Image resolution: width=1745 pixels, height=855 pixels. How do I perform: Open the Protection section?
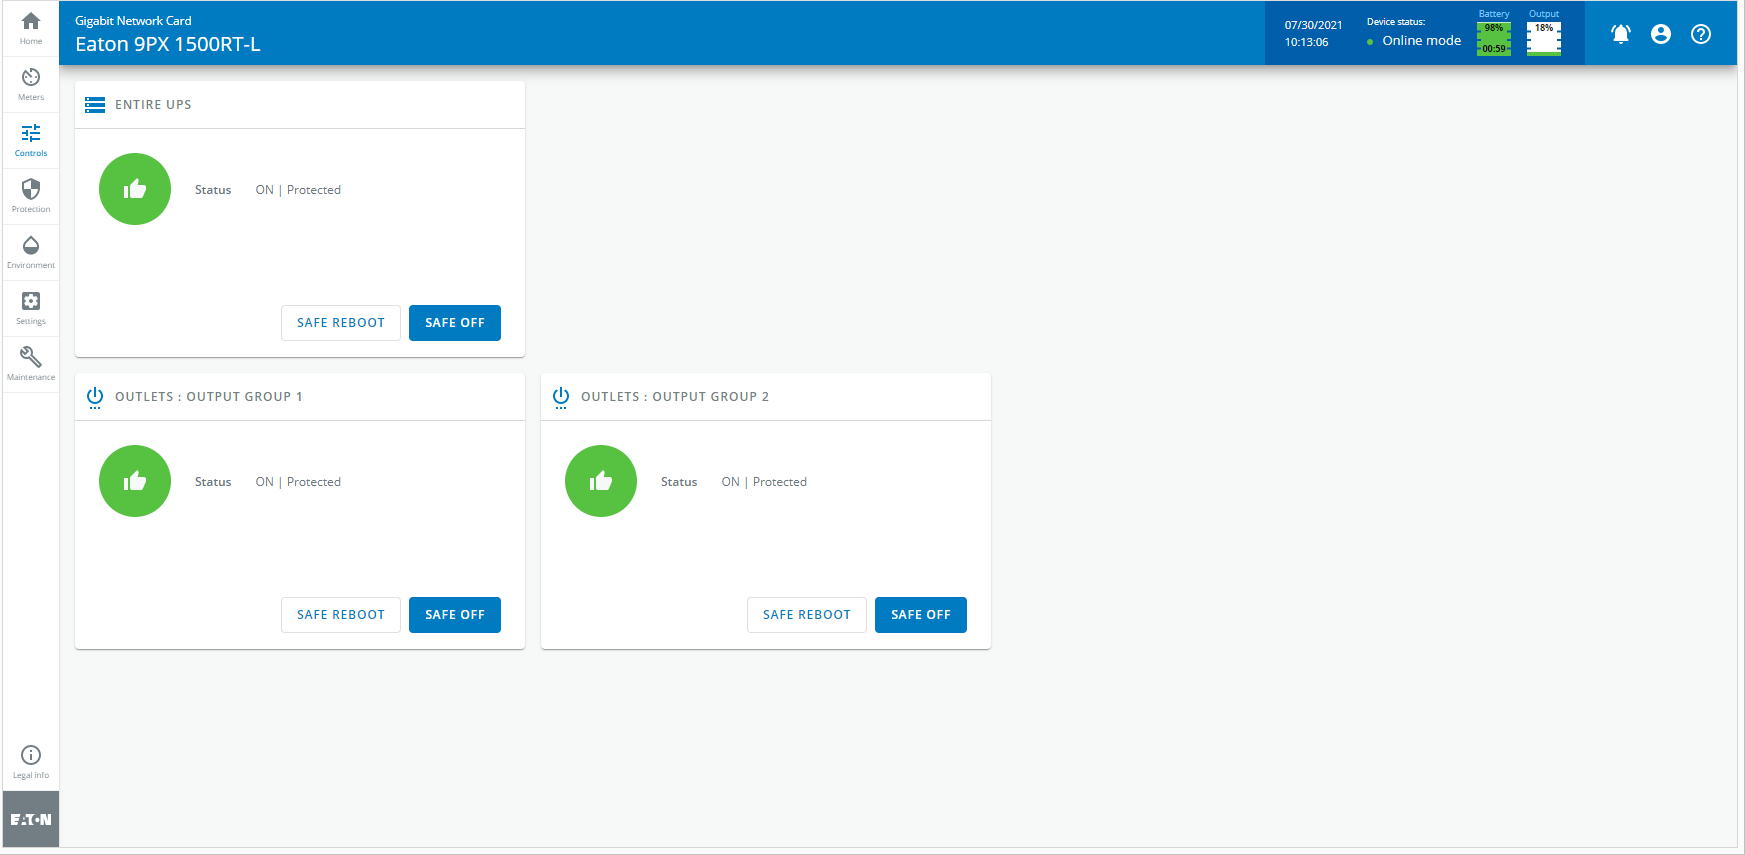[31, 196]
